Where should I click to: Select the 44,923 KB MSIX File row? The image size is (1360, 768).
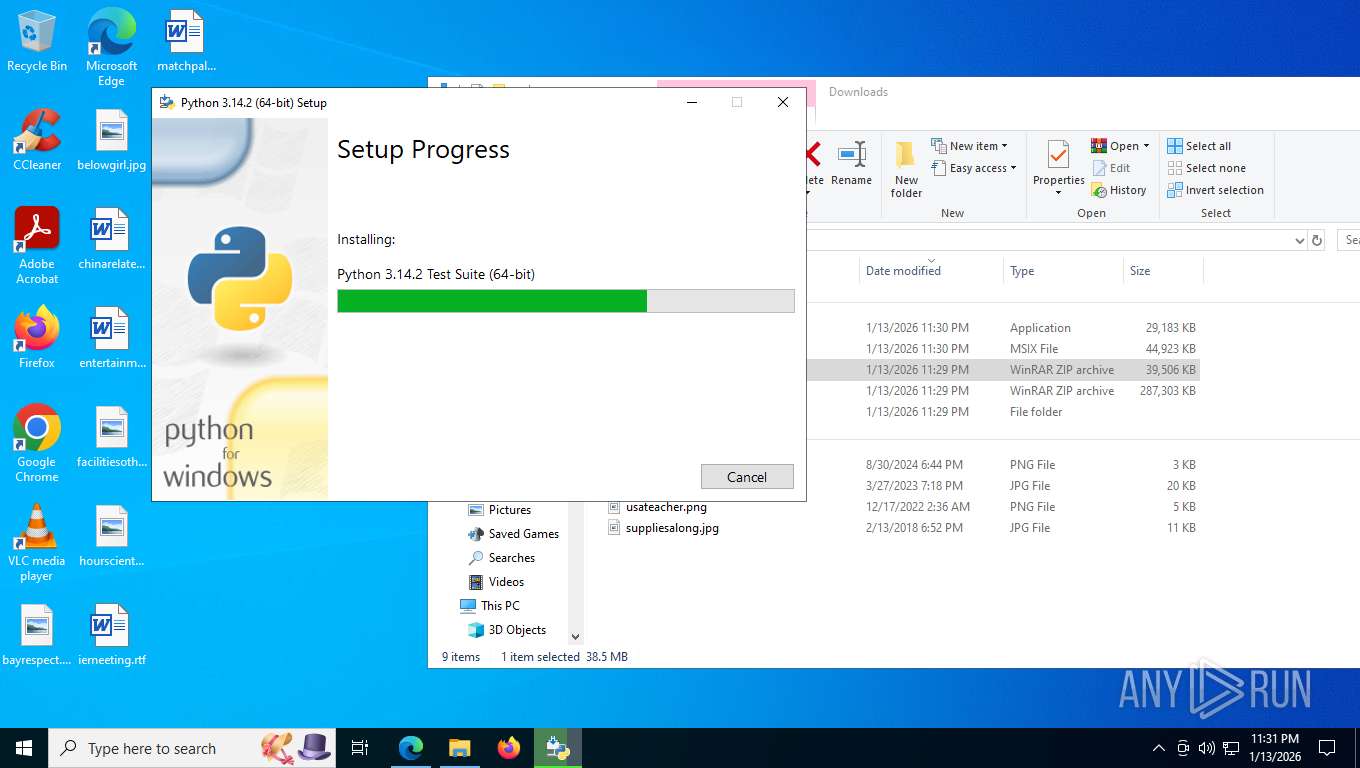pyautogui.click(x=1002, y=349)
